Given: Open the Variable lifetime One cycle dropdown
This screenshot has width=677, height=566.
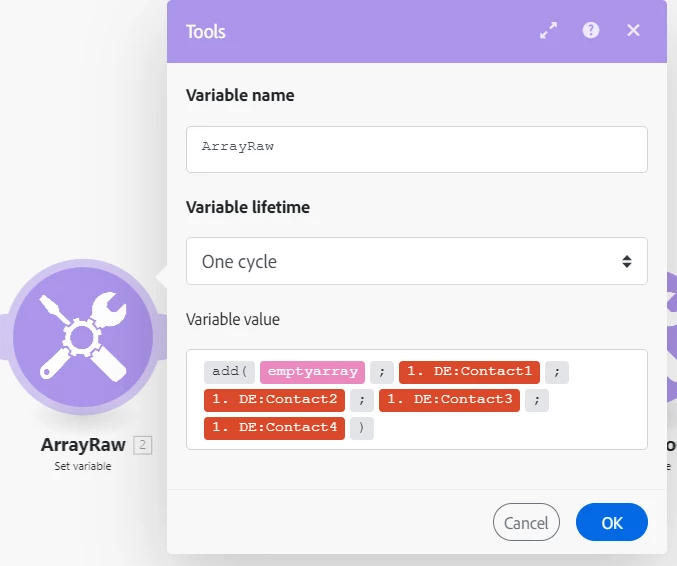Looking at the screenshot, I should pyautogui.click(x=417, y=261).
